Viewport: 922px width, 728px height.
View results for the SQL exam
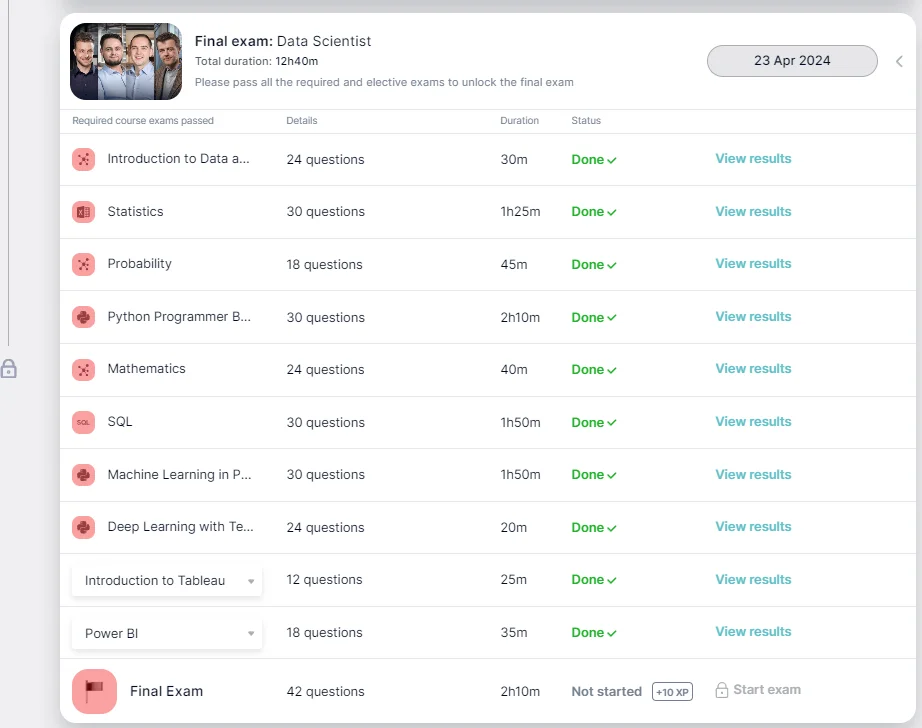click(753, 422)
